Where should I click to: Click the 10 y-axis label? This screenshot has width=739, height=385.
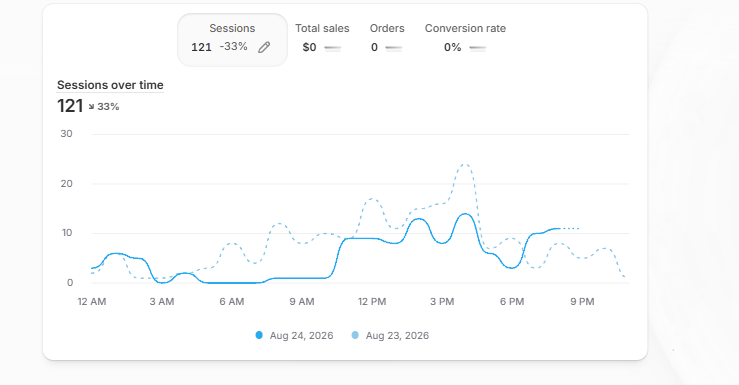(x=66, y=233)
